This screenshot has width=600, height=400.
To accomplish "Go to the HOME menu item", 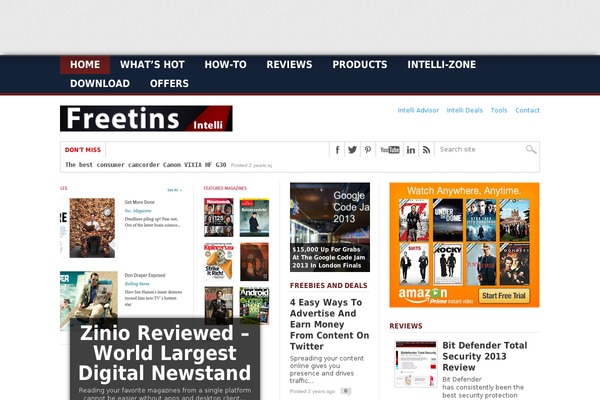I will click(85, 65).
